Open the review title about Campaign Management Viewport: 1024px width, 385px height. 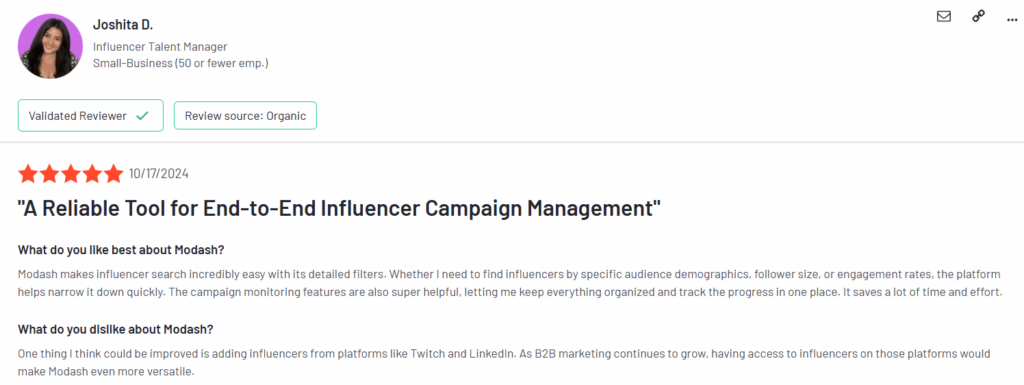[x=339, y=209]
